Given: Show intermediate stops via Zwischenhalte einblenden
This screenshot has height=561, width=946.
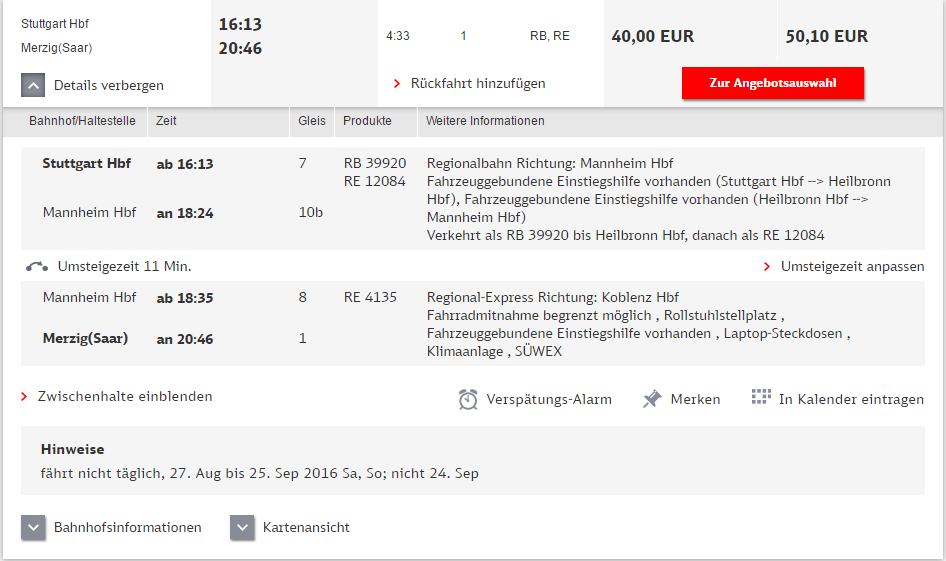Looking at the screenshot, I should (125, 397).
